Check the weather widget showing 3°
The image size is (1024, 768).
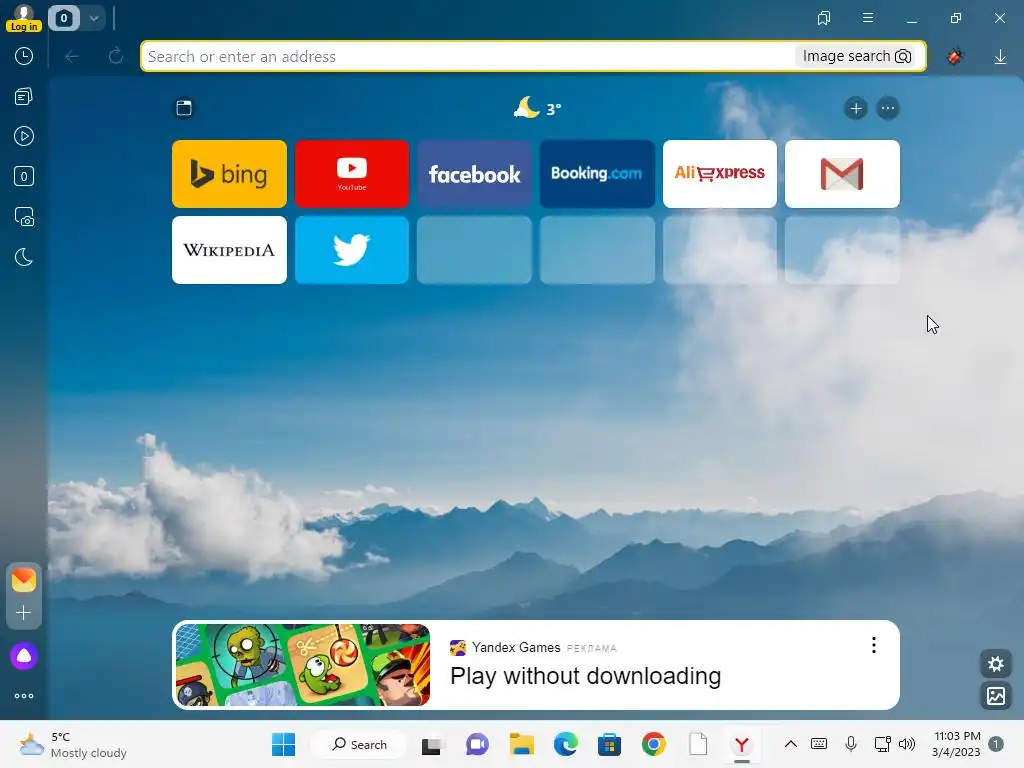[x=537, y=108]
